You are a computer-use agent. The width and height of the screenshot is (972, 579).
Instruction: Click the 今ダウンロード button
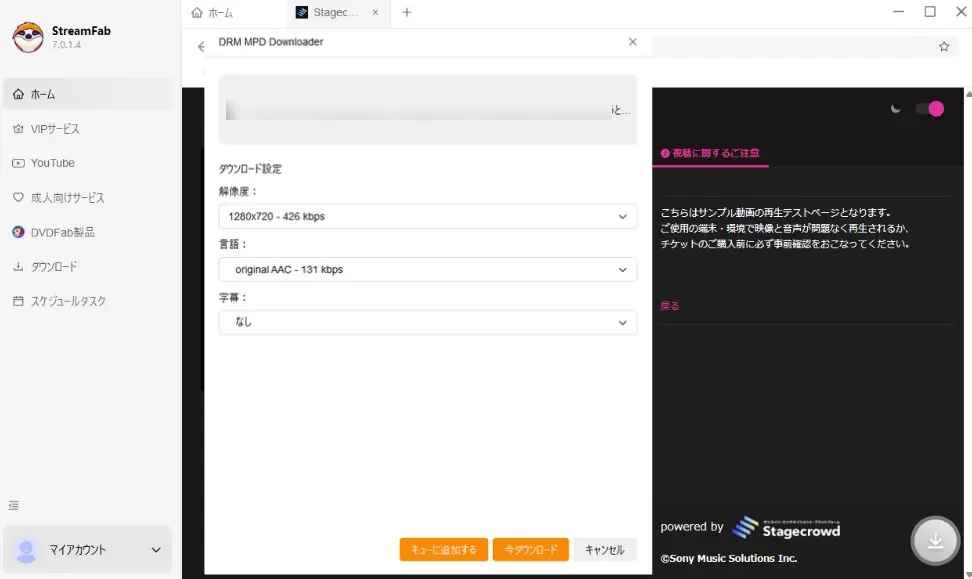click(x=531, y=549)
